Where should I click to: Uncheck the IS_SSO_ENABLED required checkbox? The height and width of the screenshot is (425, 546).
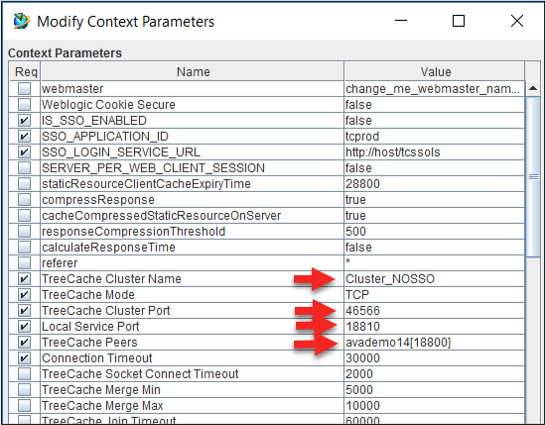[x=24, y=120]
